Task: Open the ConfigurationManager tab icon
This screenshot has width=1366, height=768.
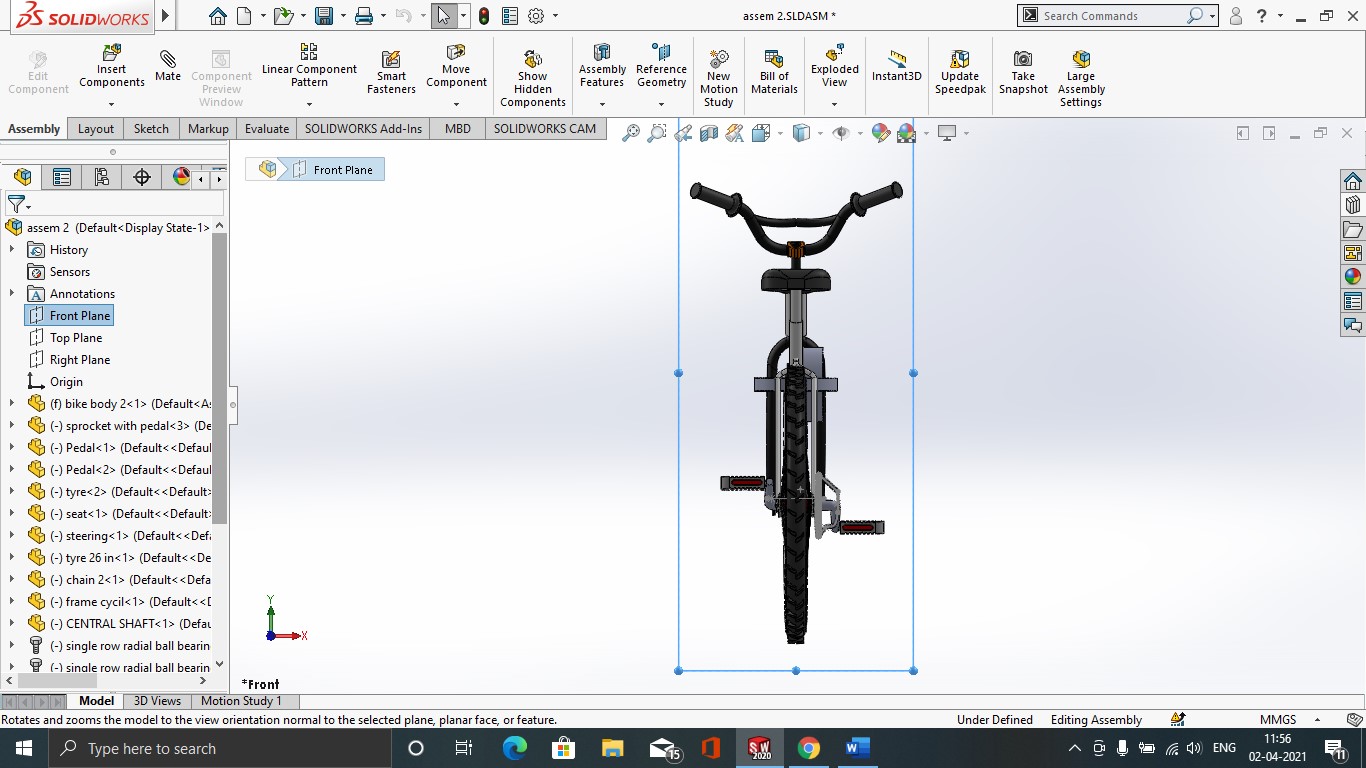Action: click(102, 177)
